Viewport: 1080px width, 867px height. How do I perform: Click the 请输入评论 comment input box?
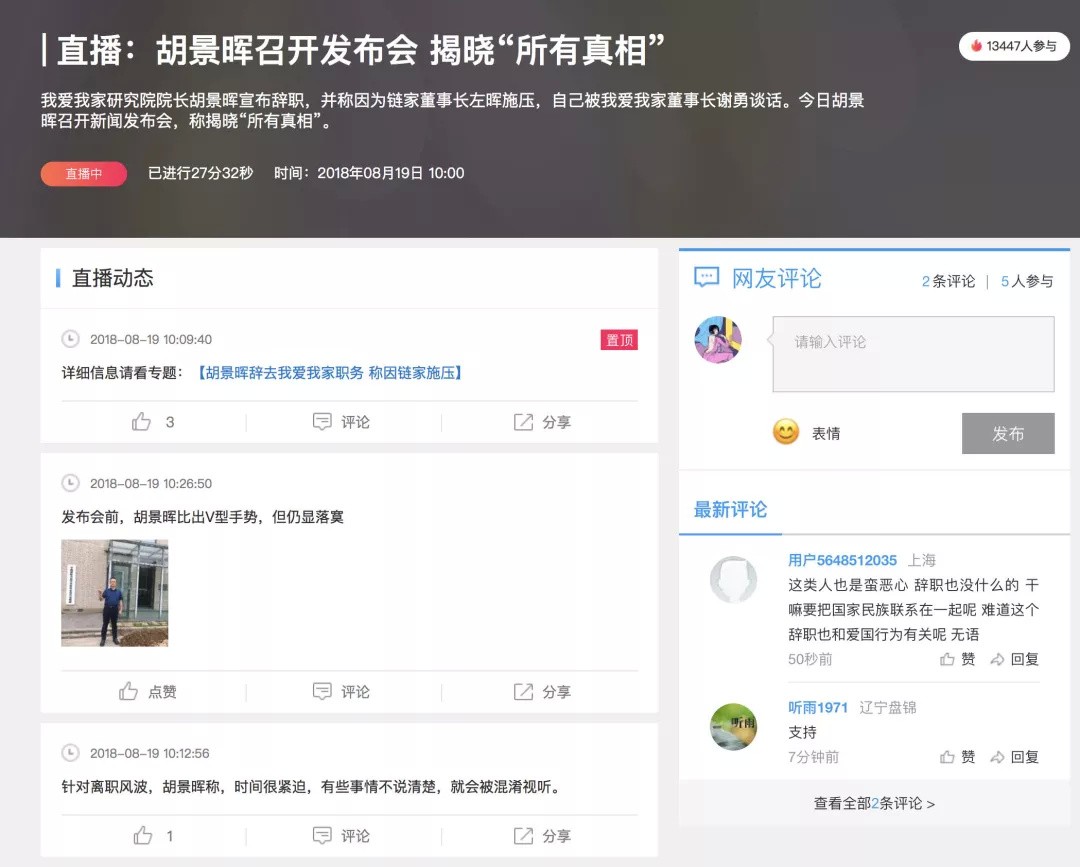(x=912, y=354)
